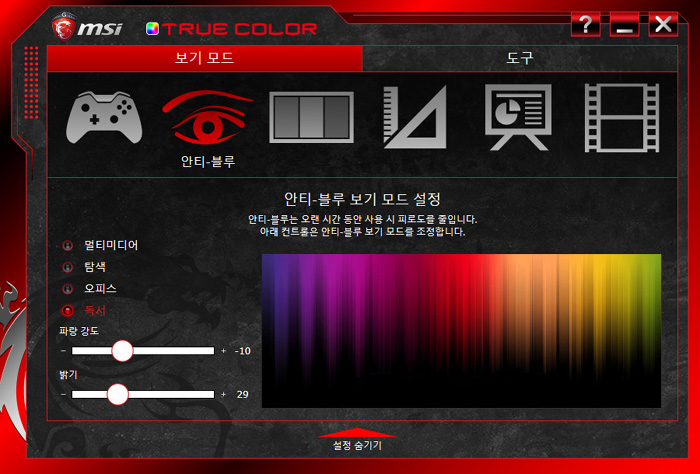Select the 탐색 radio button
Screen dimensions: 700x474
[x=67, y=267]
